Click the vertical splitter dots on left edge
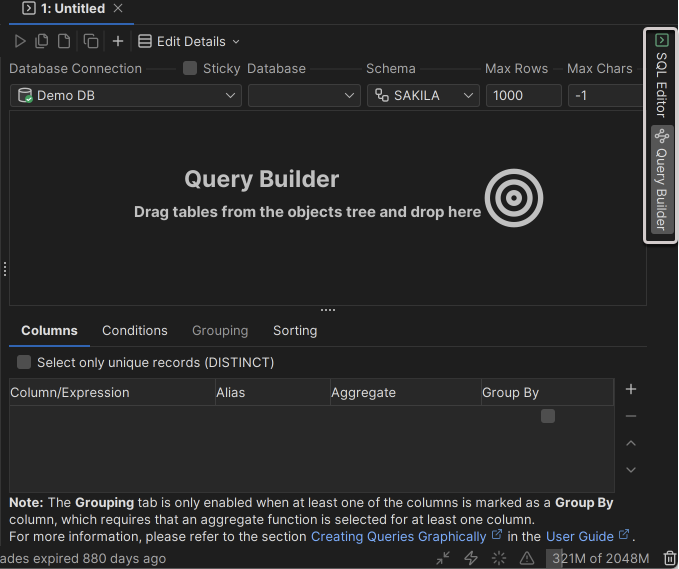This screenshot has height=569, width=679. coord(4,269)
